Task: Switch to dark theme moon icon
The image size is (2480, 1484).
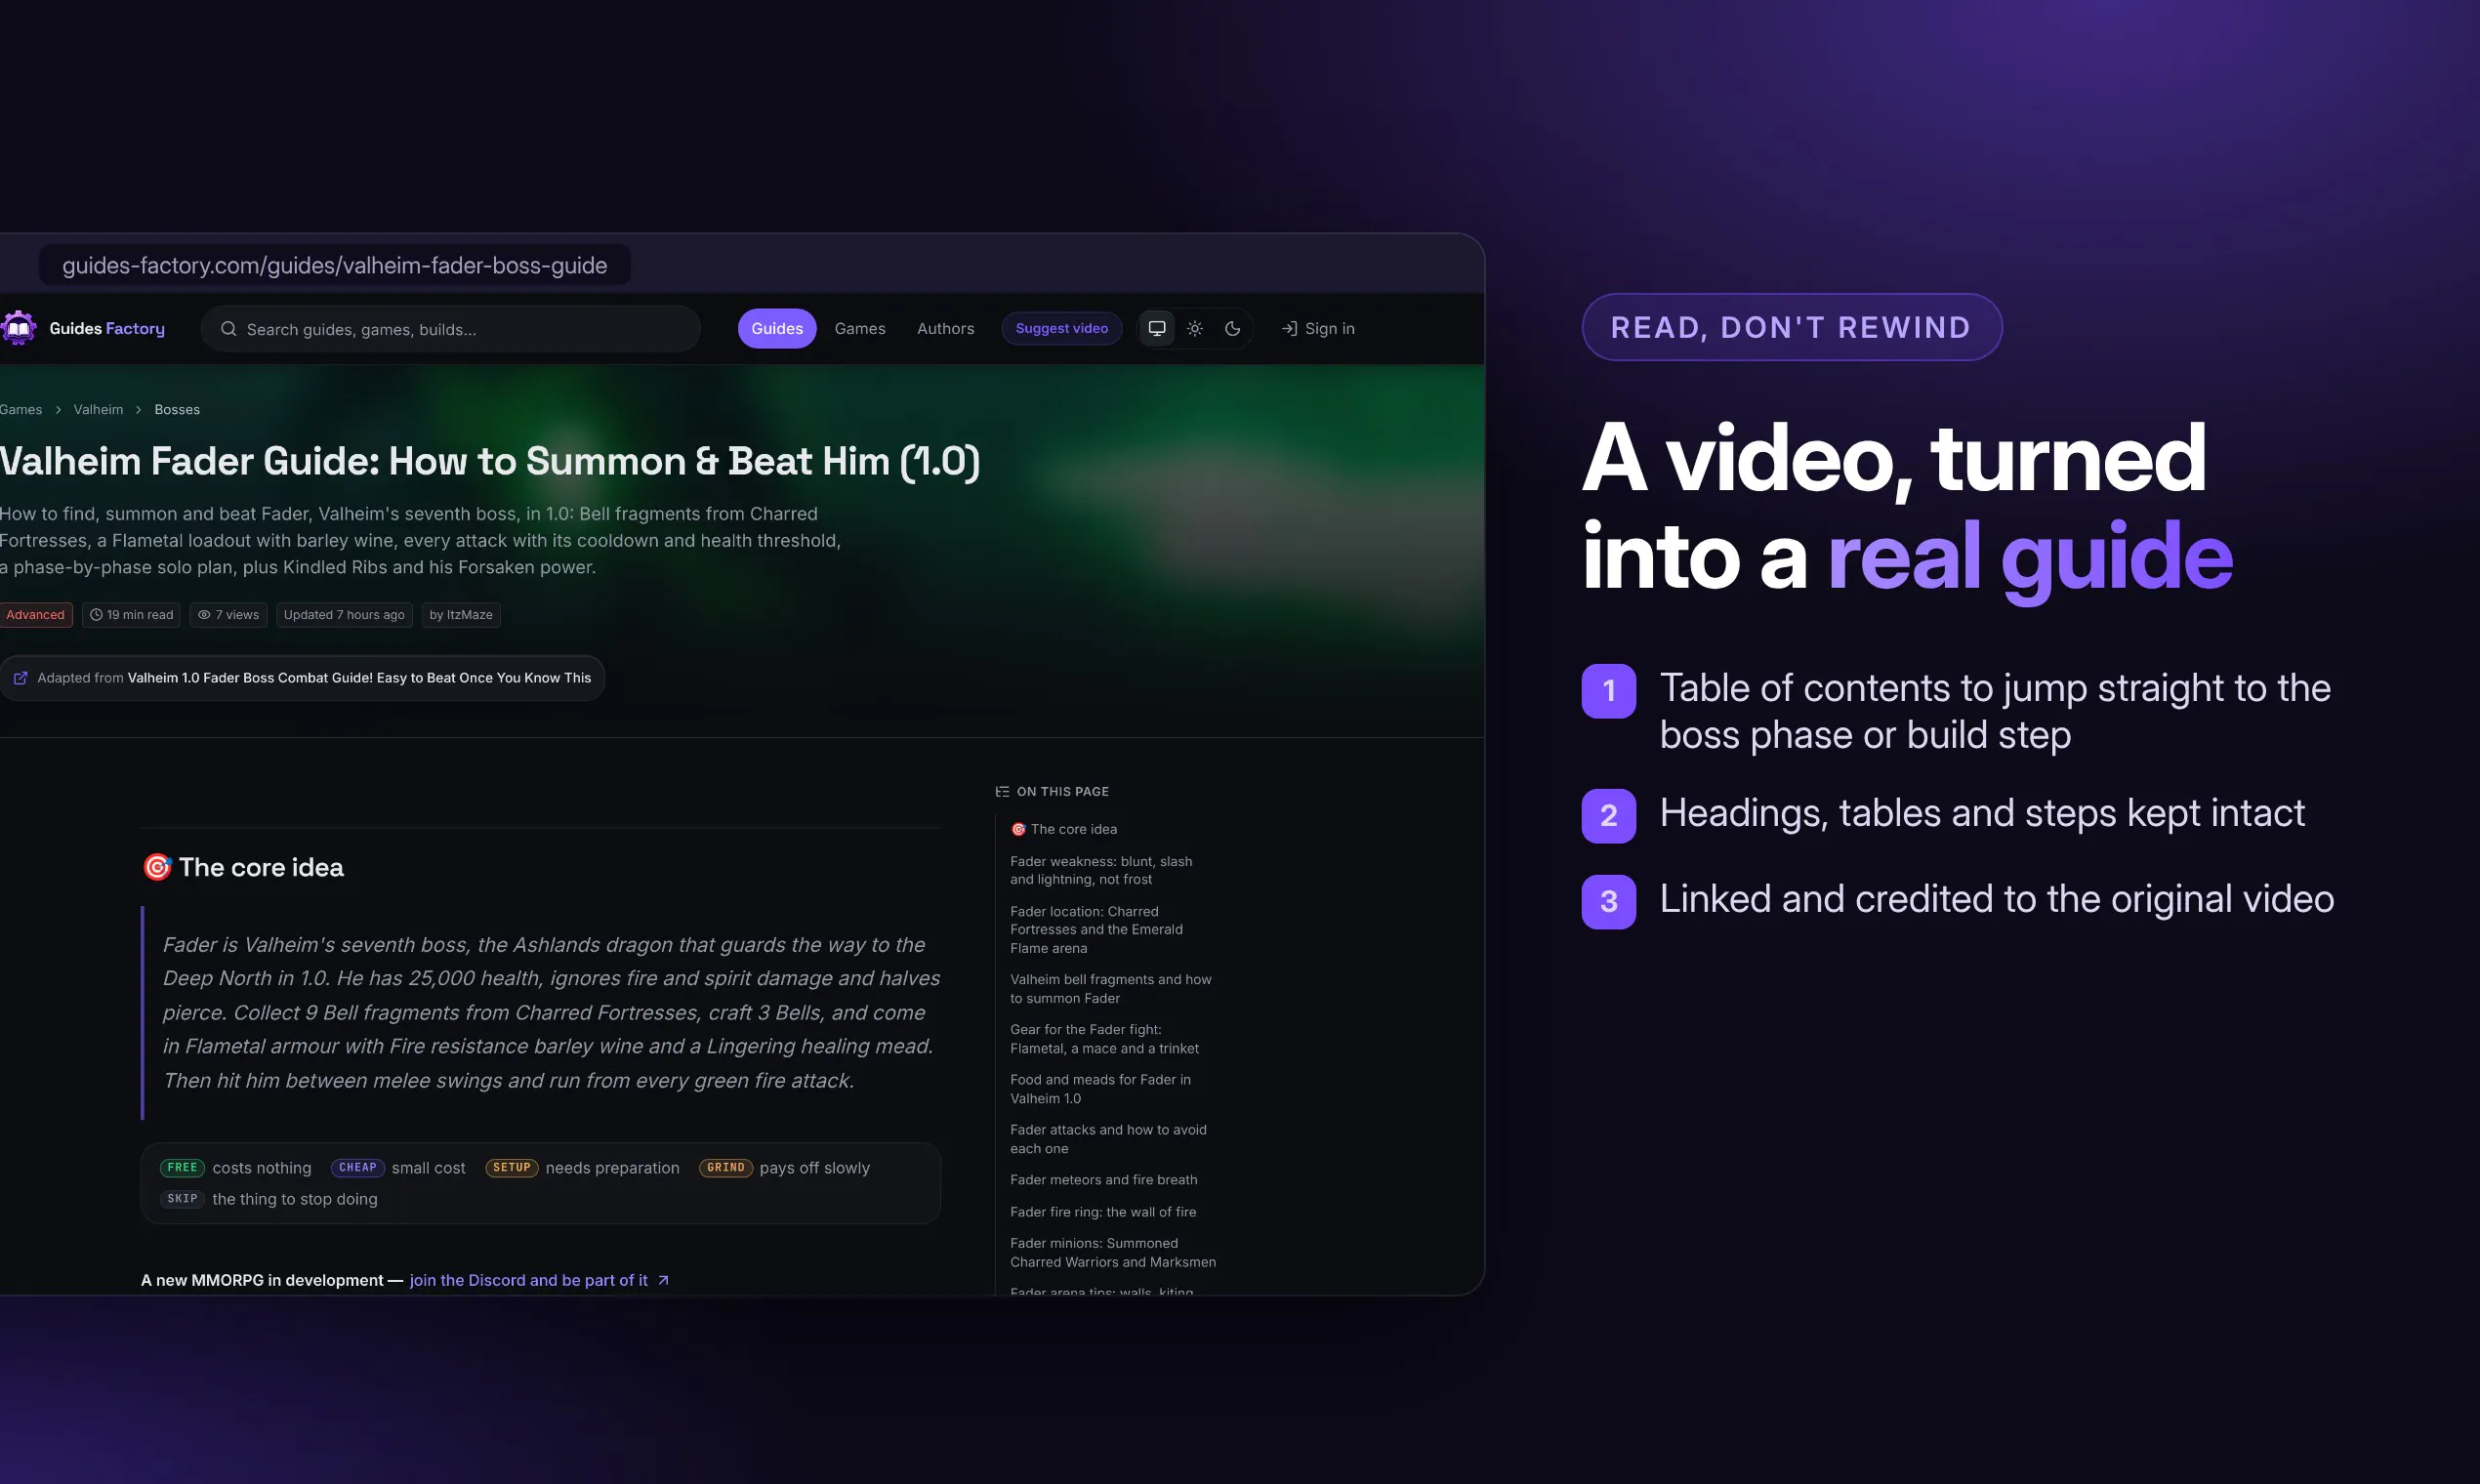Action: click(x=1233, y=328)
